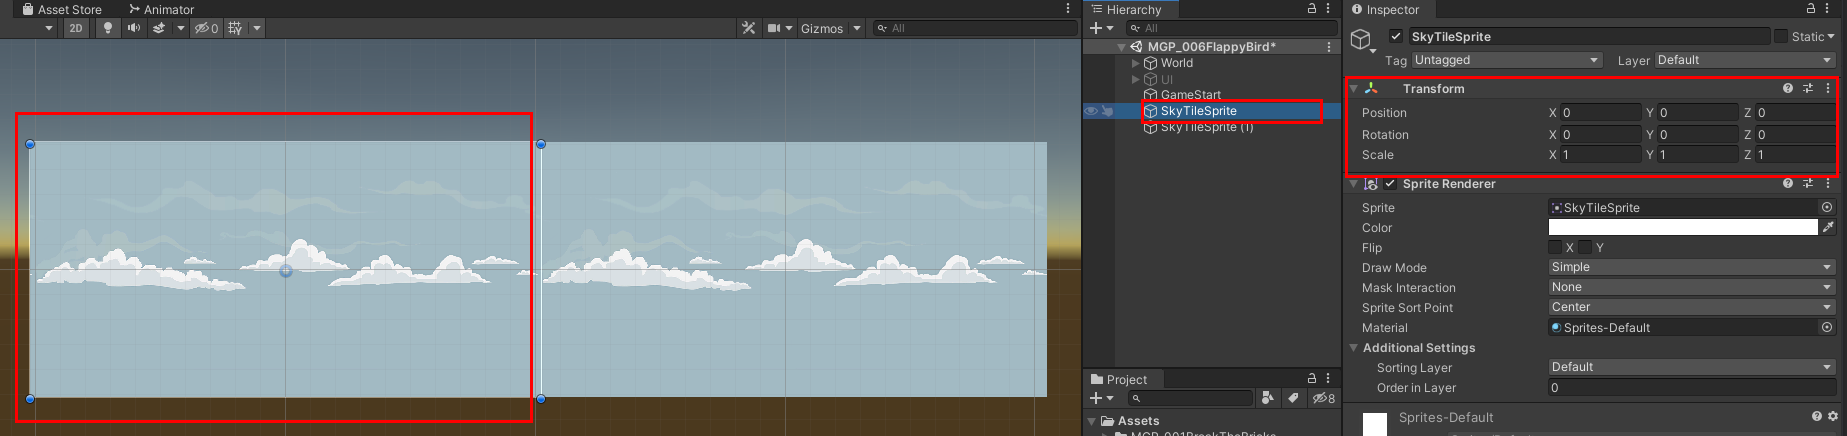Click Position X input field
The width and height of the screenshot is (1847, 436).
point(1601,113)
